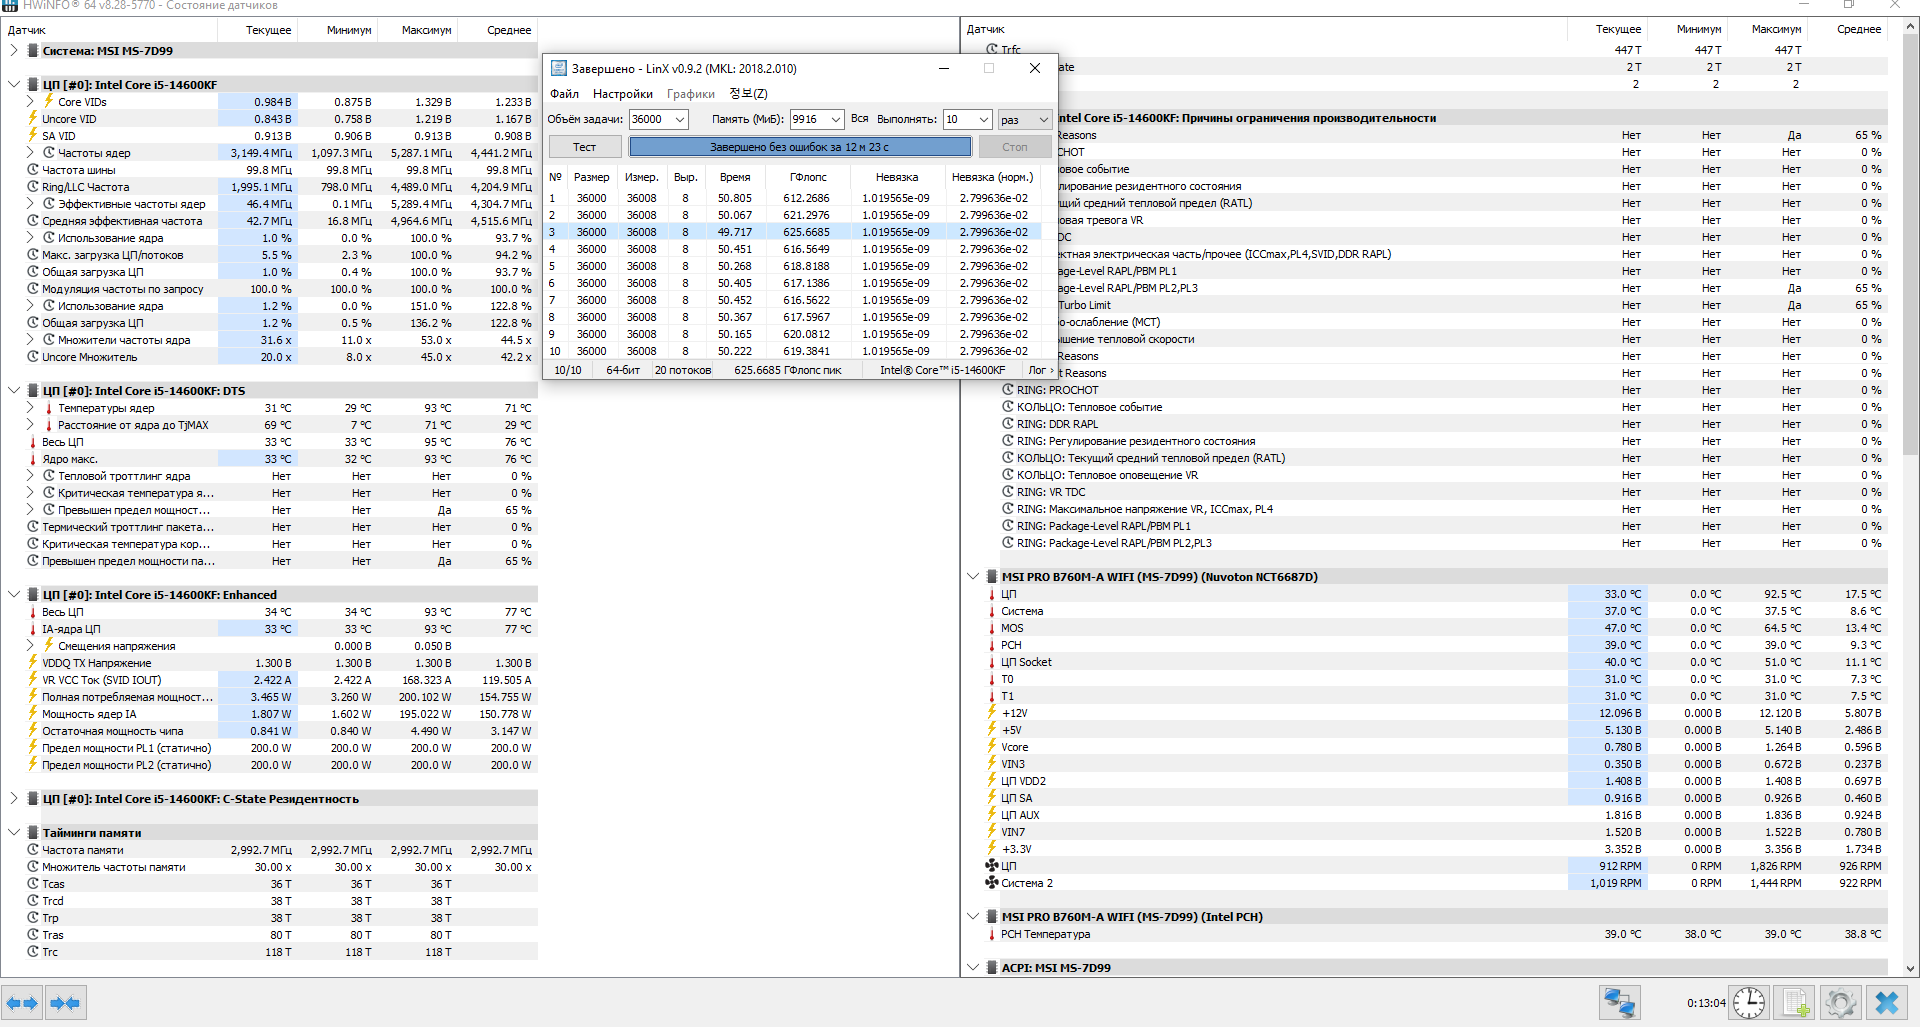The height and width of the screenshot is (1027, 1920).
Task: Open the Объём задачи 36000 dropdown
Action: coord(680,119)
